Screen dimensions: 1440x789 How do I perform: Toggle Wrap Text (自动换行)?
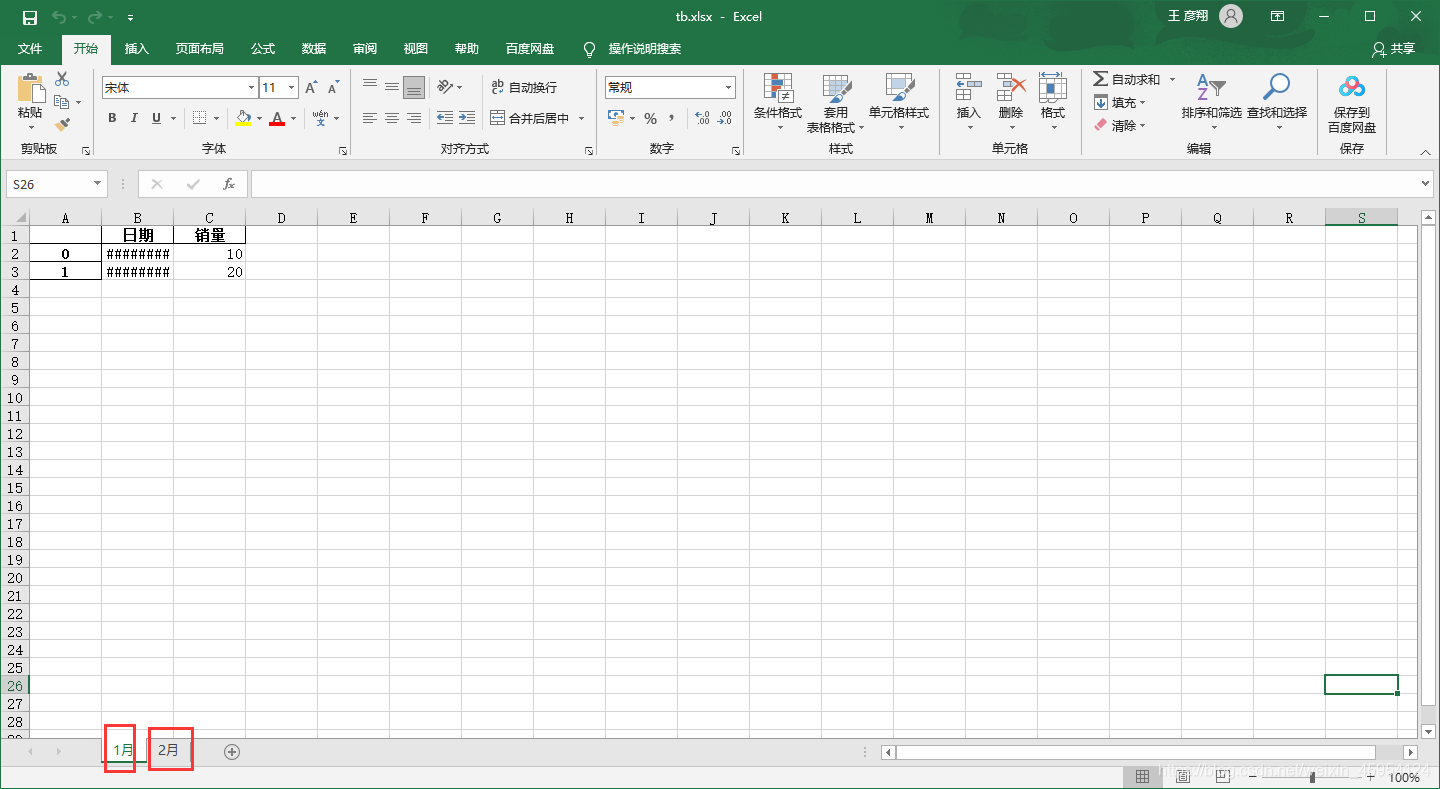[524, 87]
